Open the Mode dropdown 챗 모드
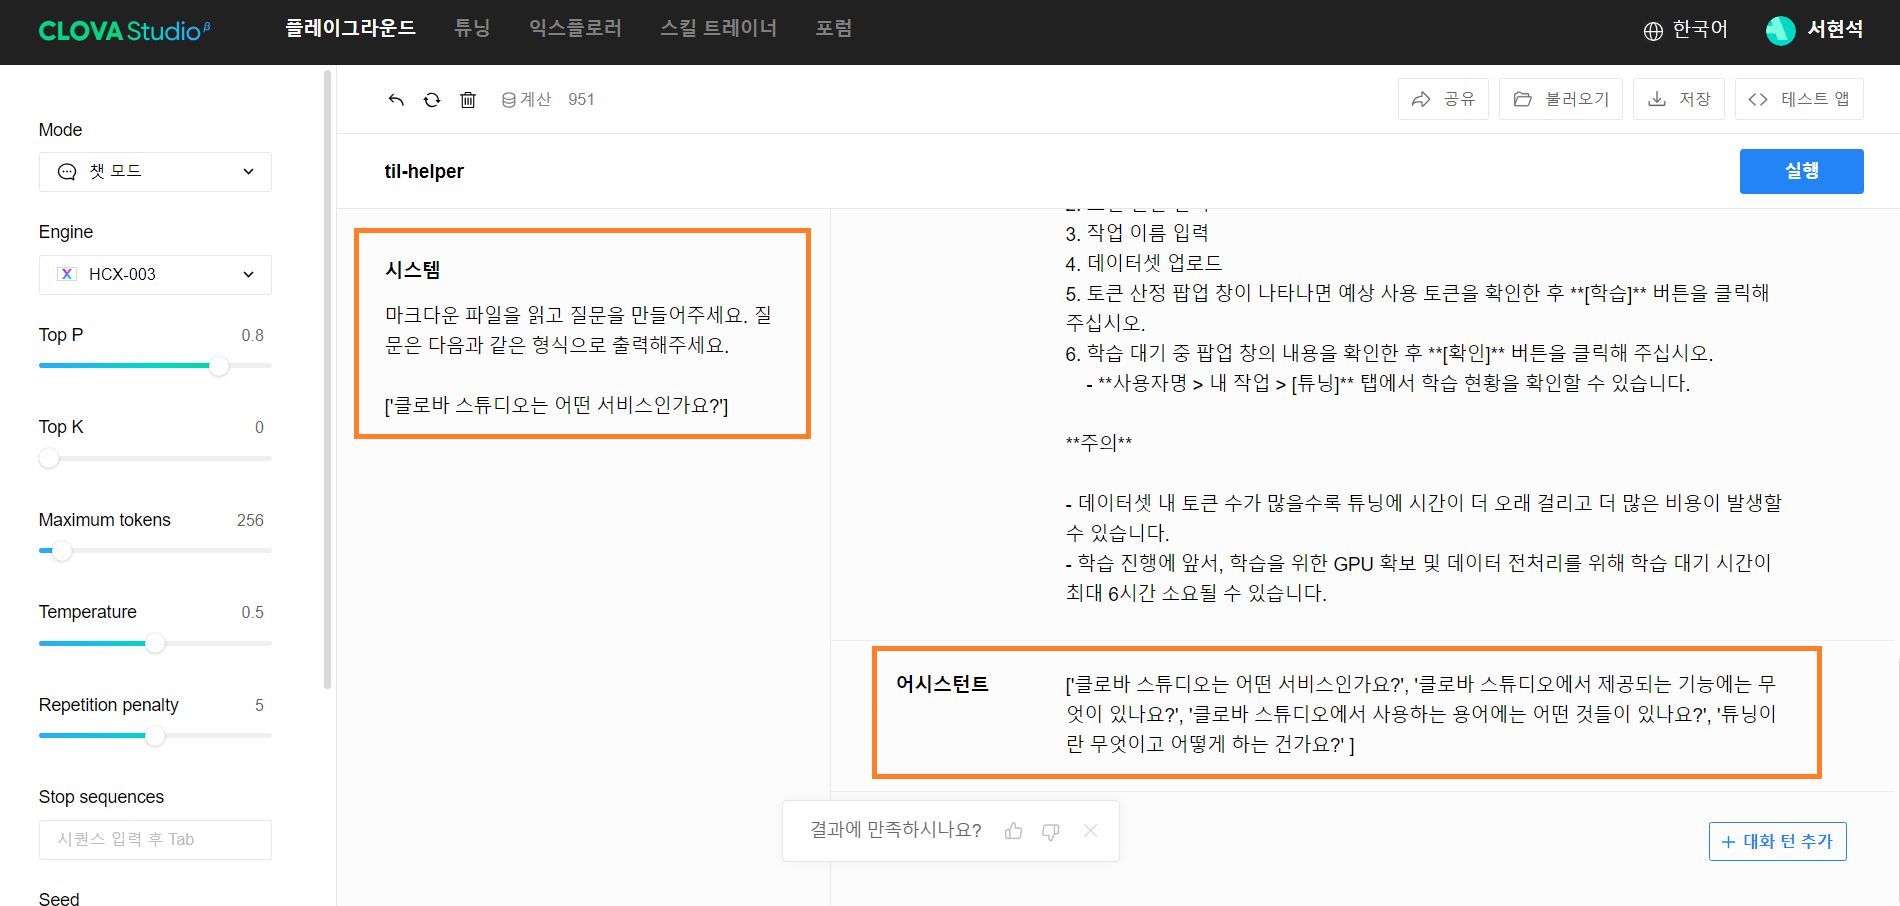Viewport: 1900px width, 906px height. [x=155, y=172]
